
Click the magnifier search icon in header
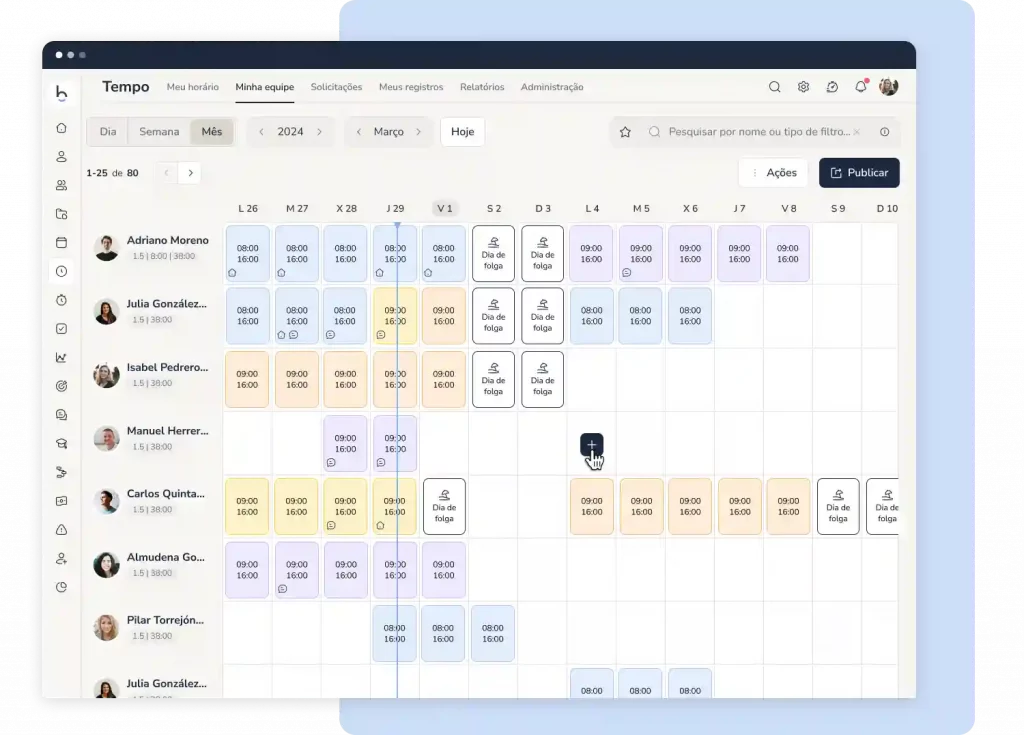774,87
